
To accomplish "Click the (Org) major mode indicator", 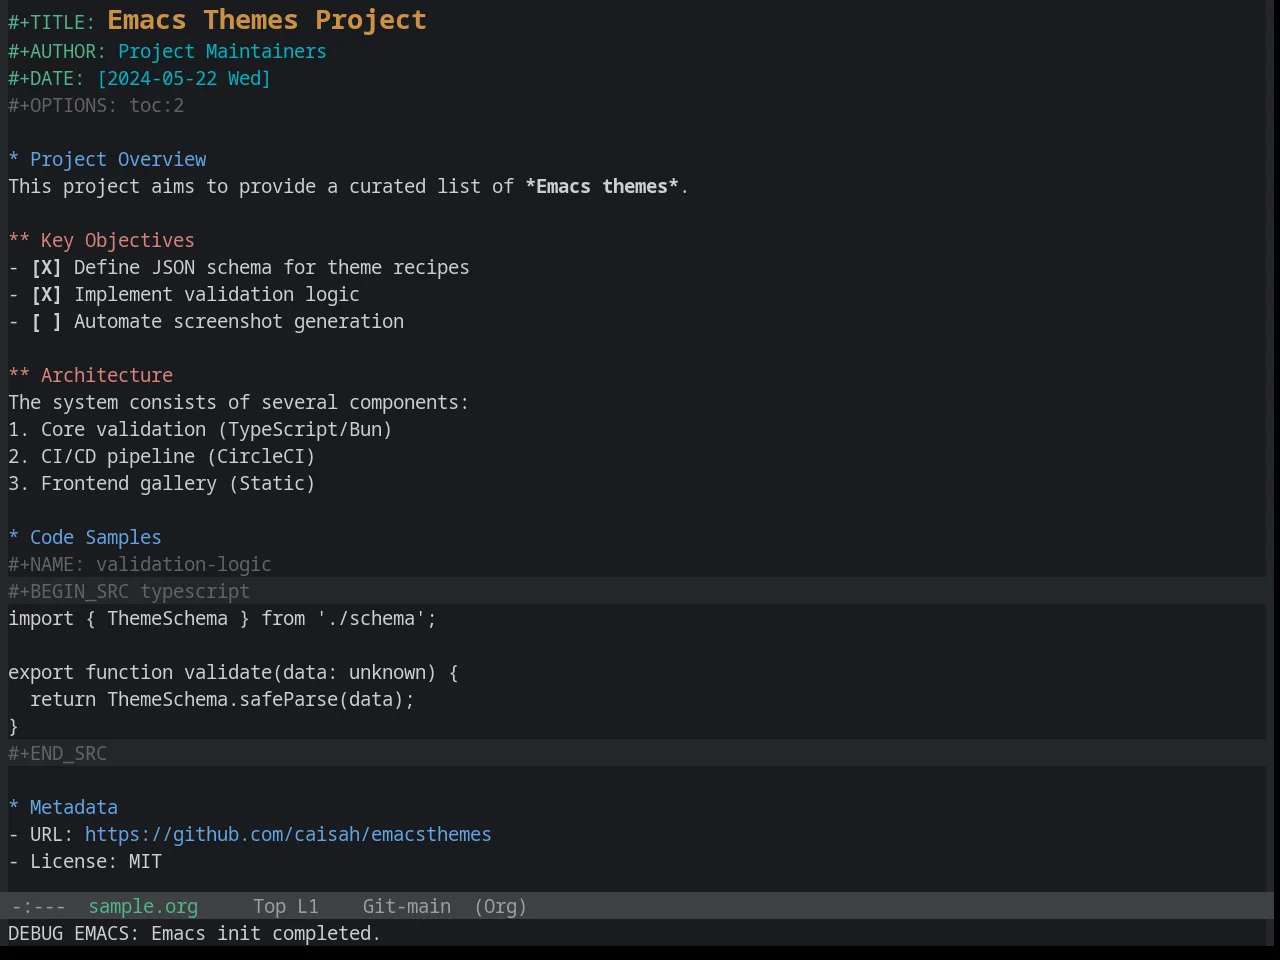I will point(500,907).
